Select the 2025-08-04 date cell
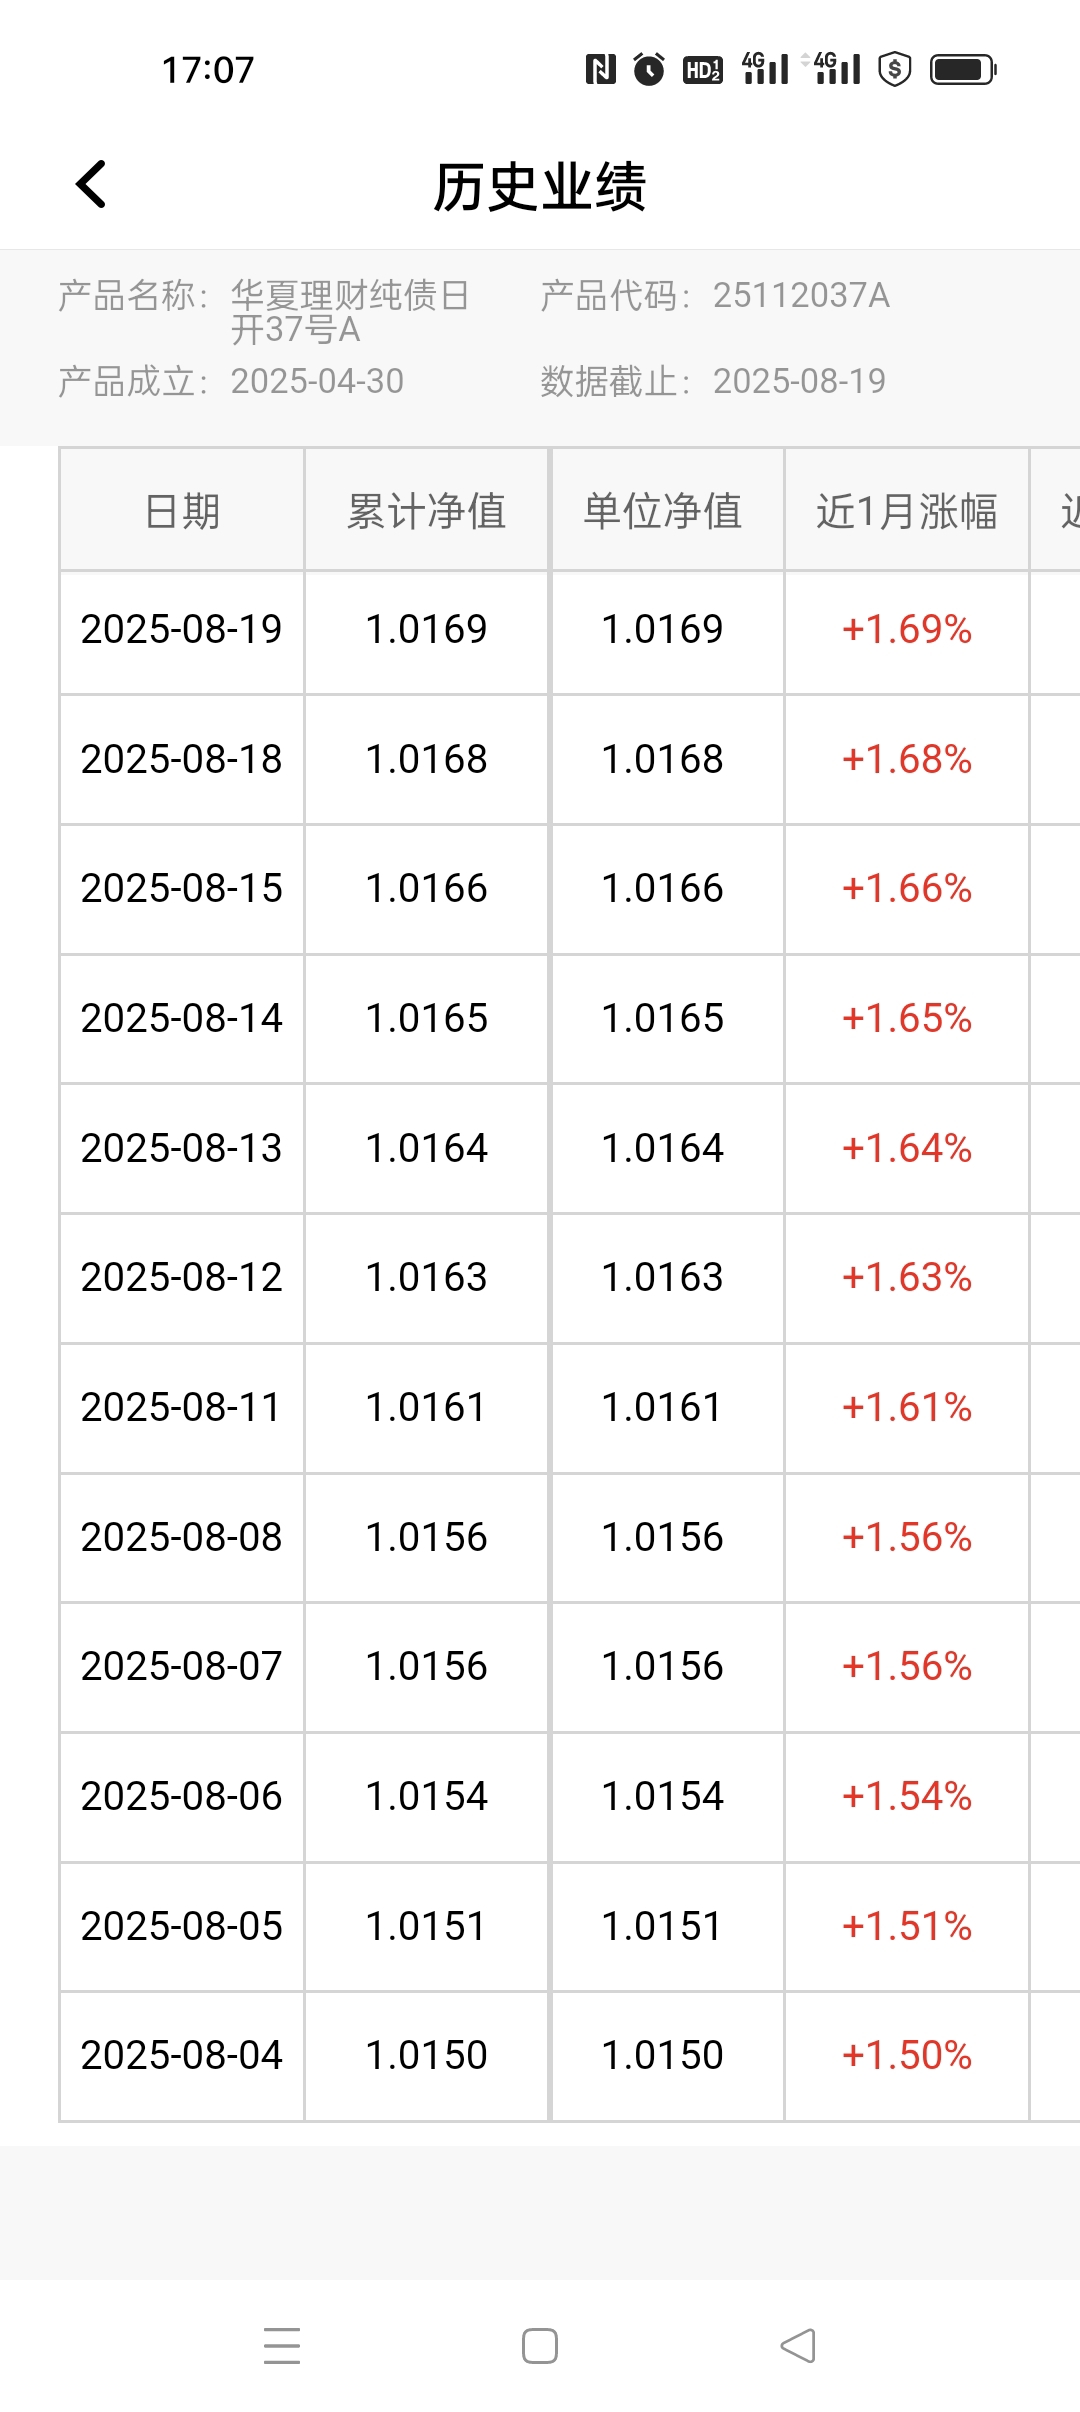 (182, 2056)
